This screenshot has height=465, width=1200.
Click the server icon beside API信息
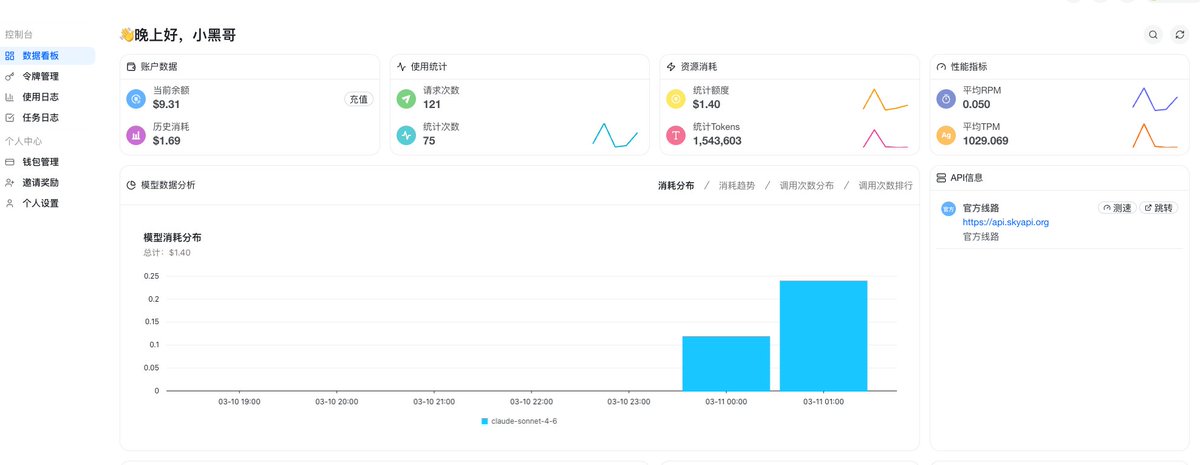[942, 177]
